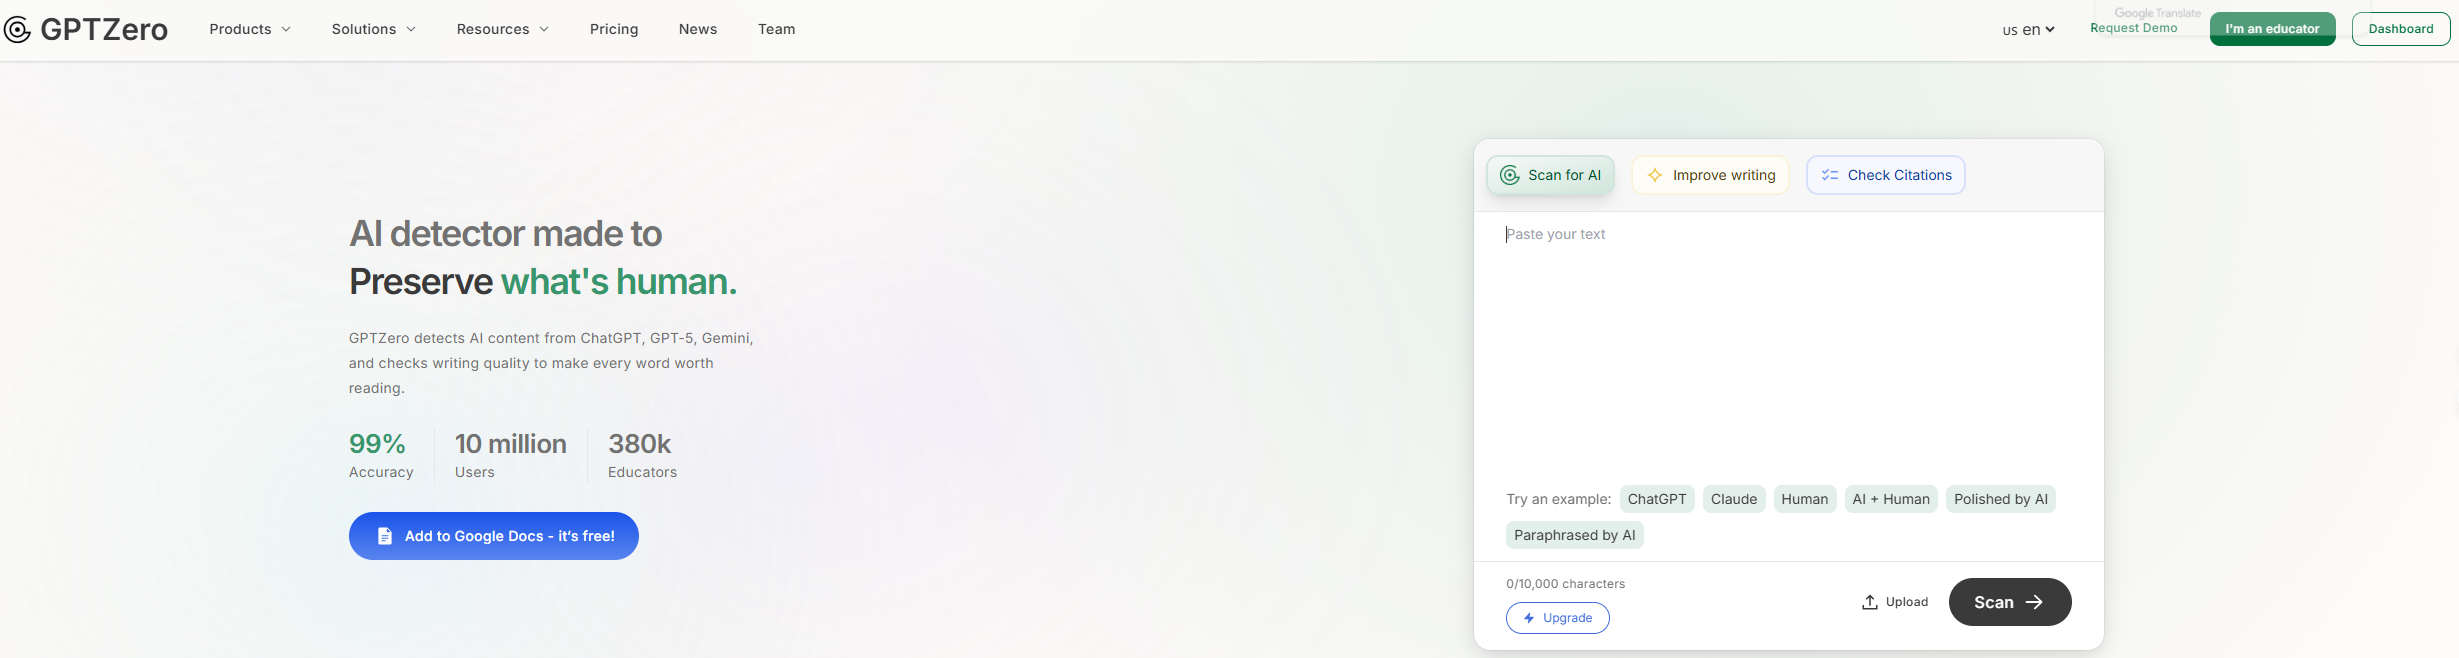The height and width of the screenshot is (658, 2459).
Task: Click the Upload arrow icon
Action: pos(1869,602)
